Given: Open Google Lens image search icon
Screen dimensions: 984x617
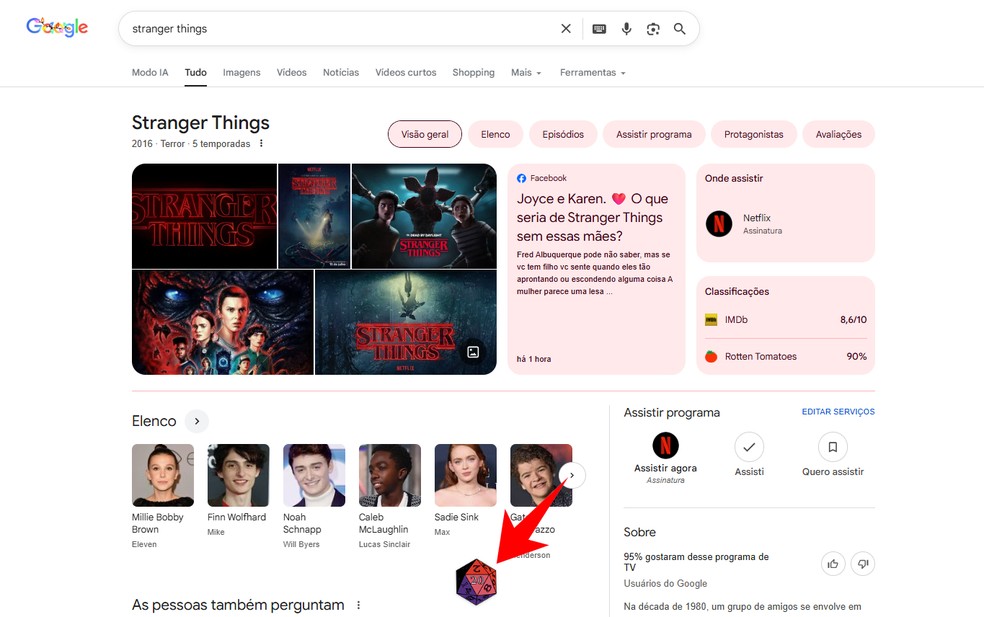Looking at the screenshot, I should (x=653, y=29).
